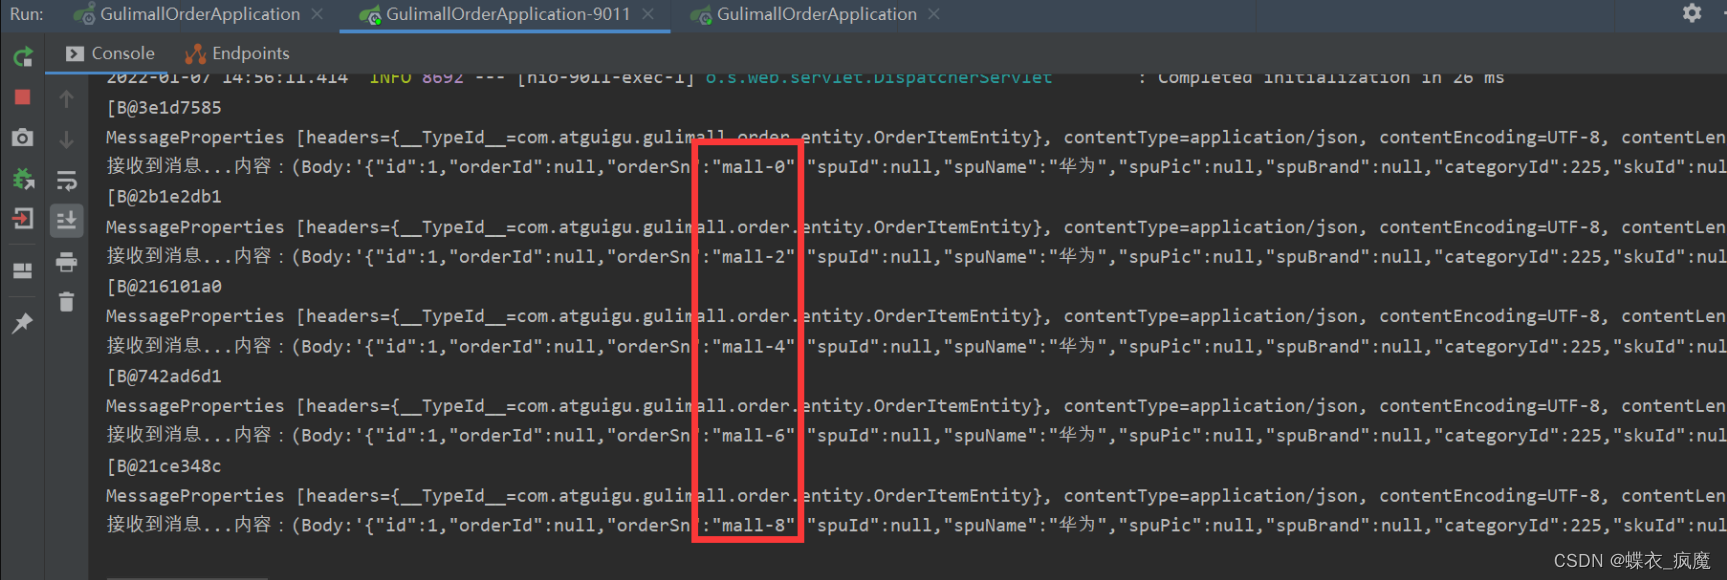Click the text [B@2b1e2db1
The image size is (1727, 580).
point(164,197)
